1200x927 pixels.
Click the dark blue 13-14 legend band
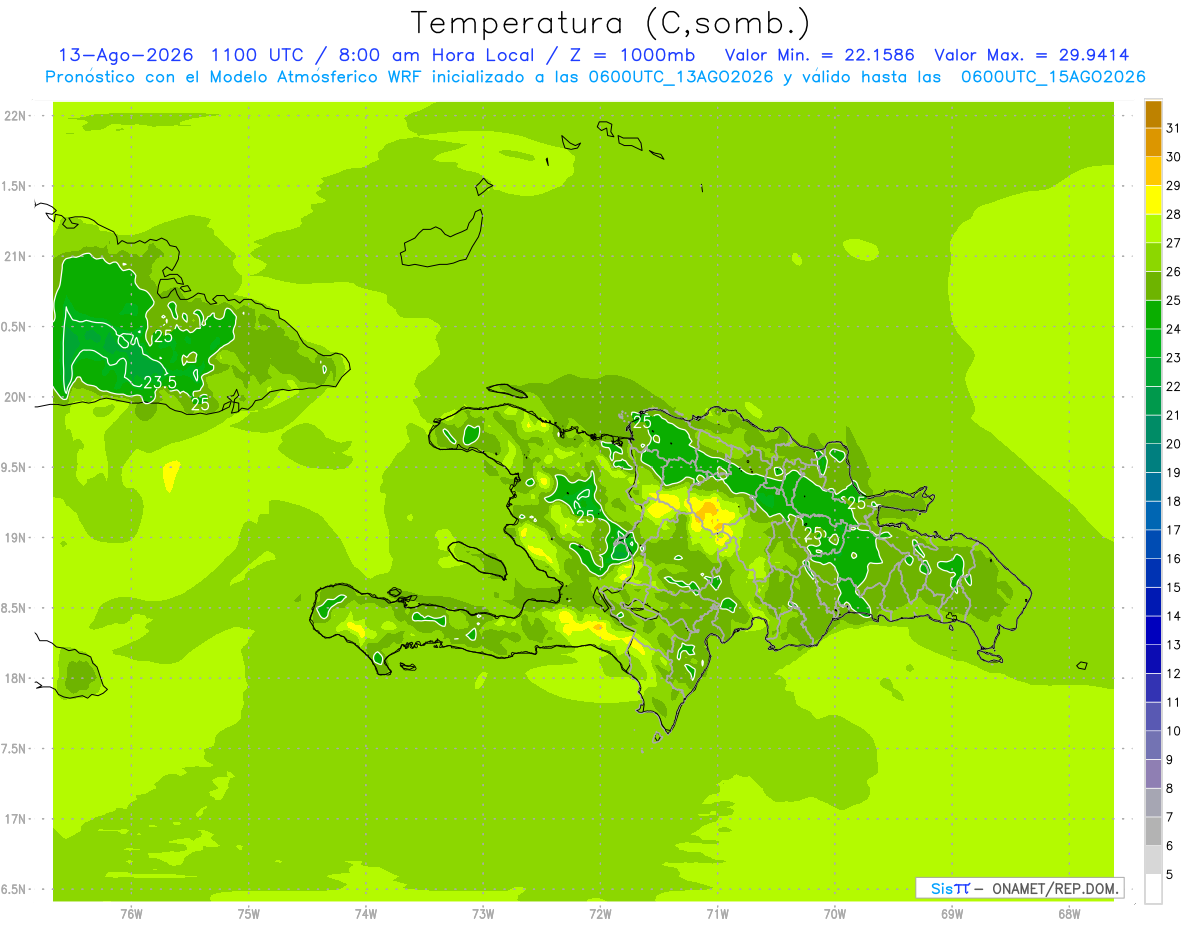pyautogui.click(x=1153, y=631)
